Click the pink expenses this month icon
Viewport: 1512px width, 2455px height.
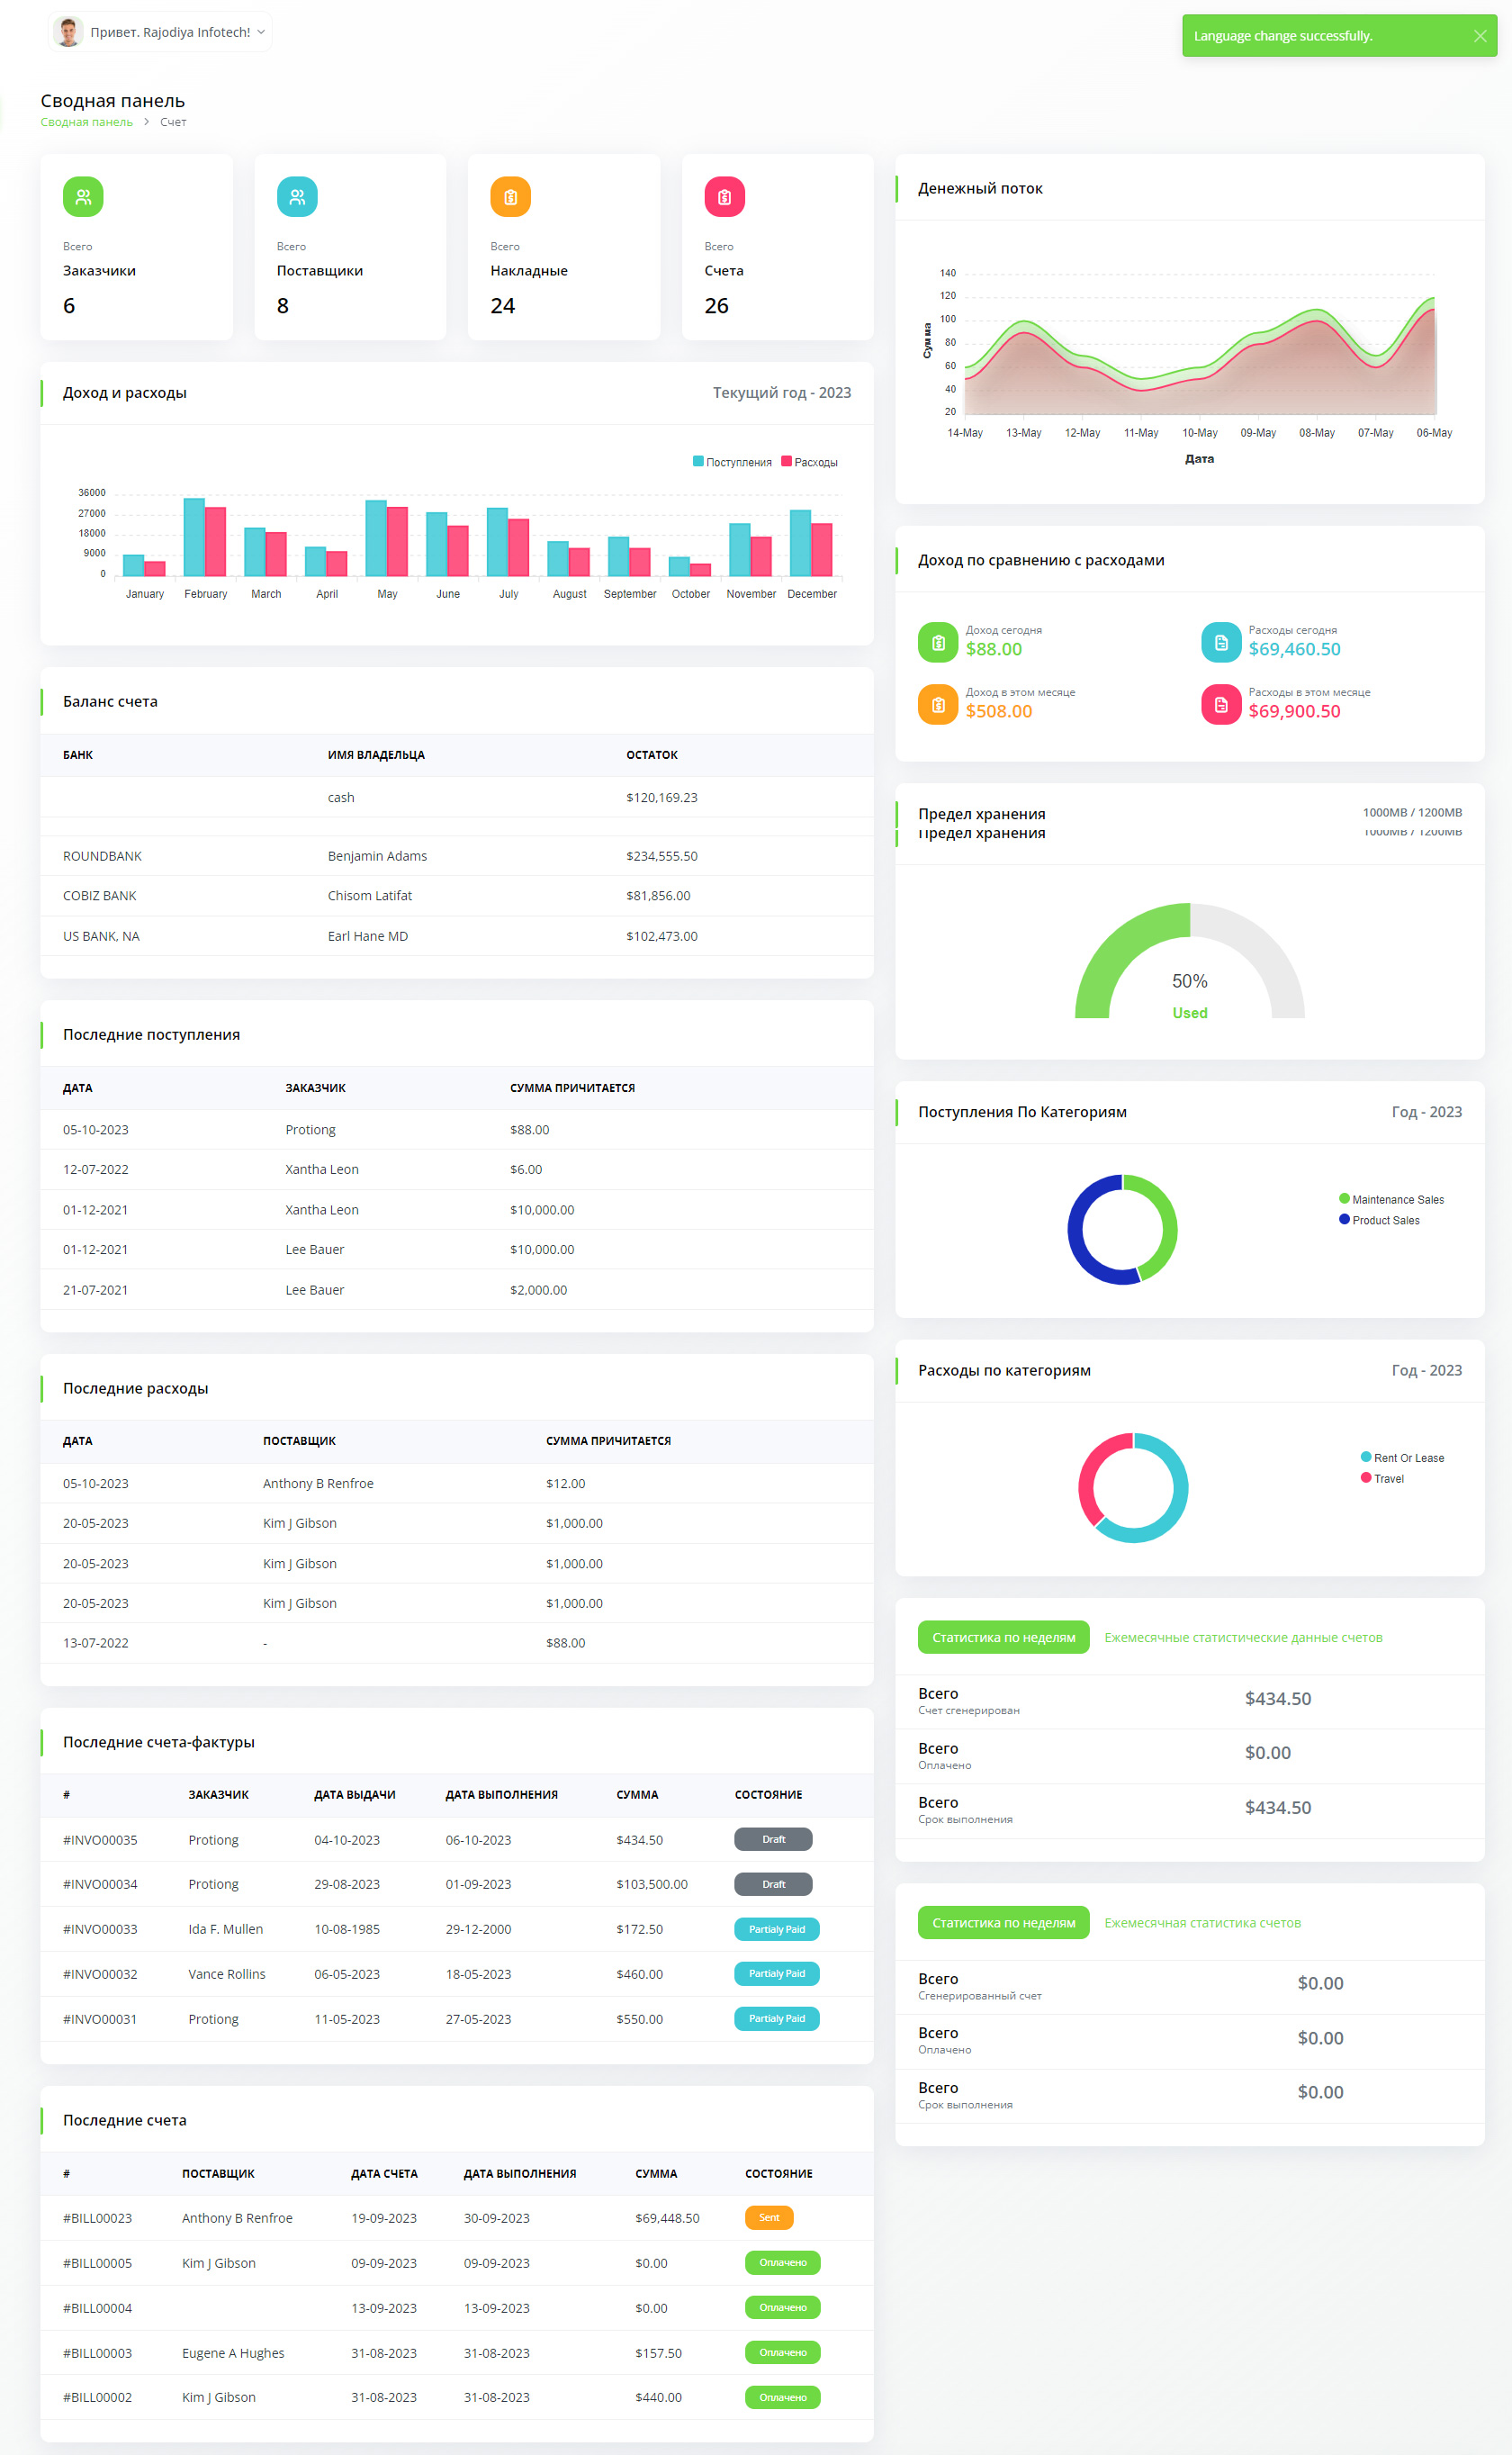click(x=1220, y=704)
